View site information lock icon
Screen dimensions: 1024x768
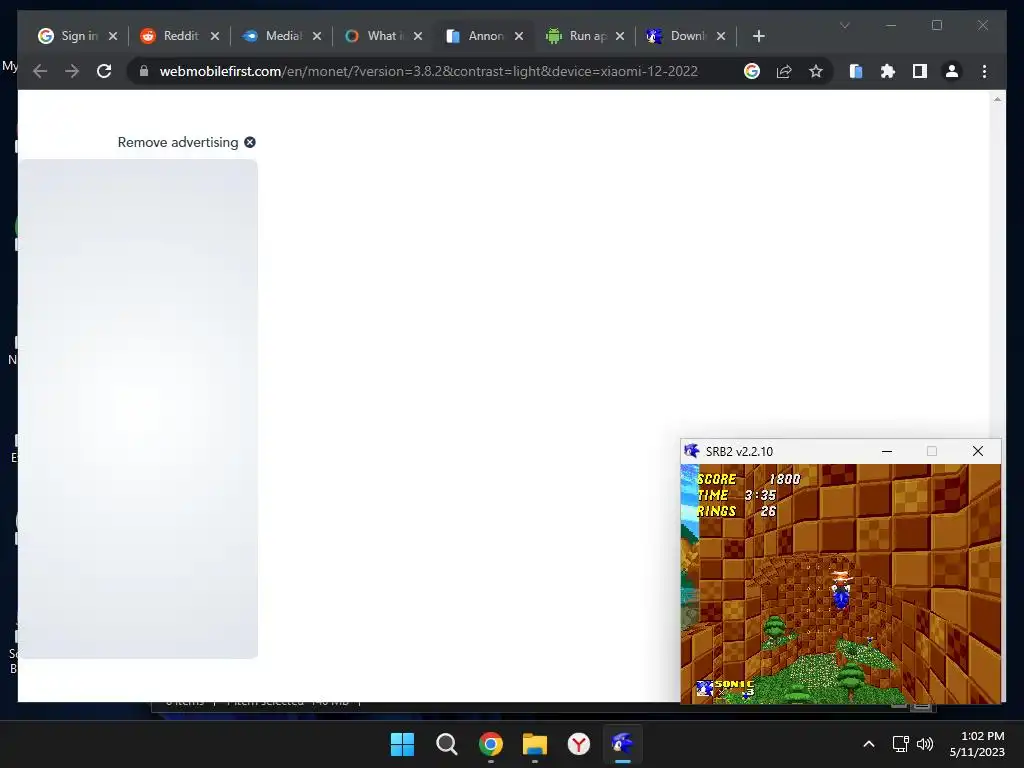[144, 71]
